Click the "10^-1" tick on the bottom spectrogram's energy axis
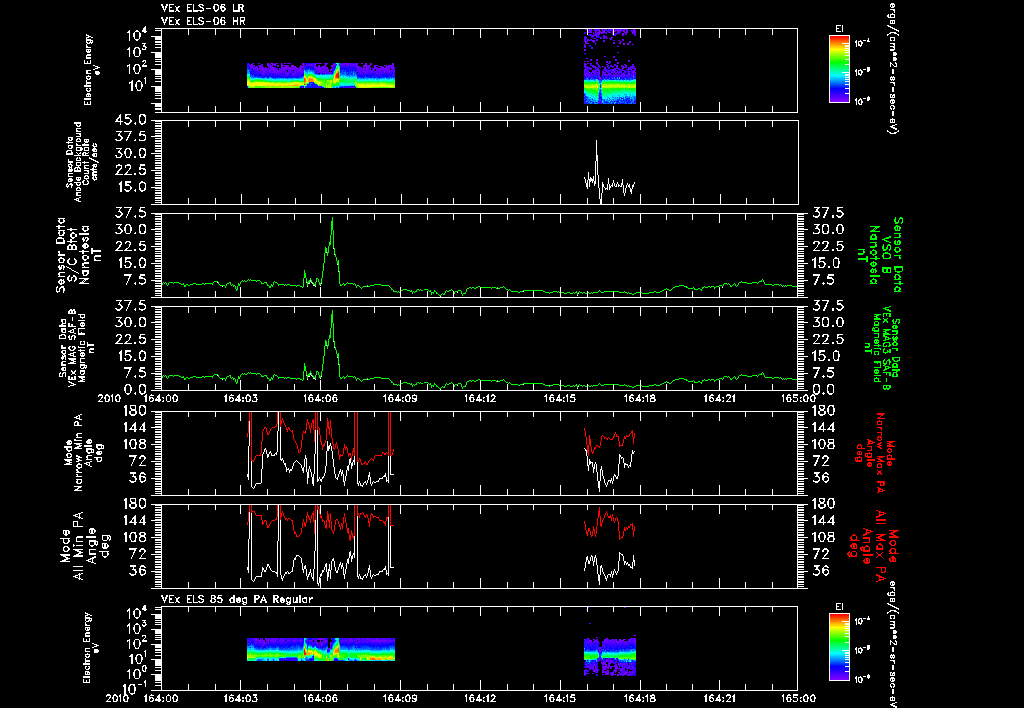The height and width of the screenshot is (708, 1024). click(137, 687)
